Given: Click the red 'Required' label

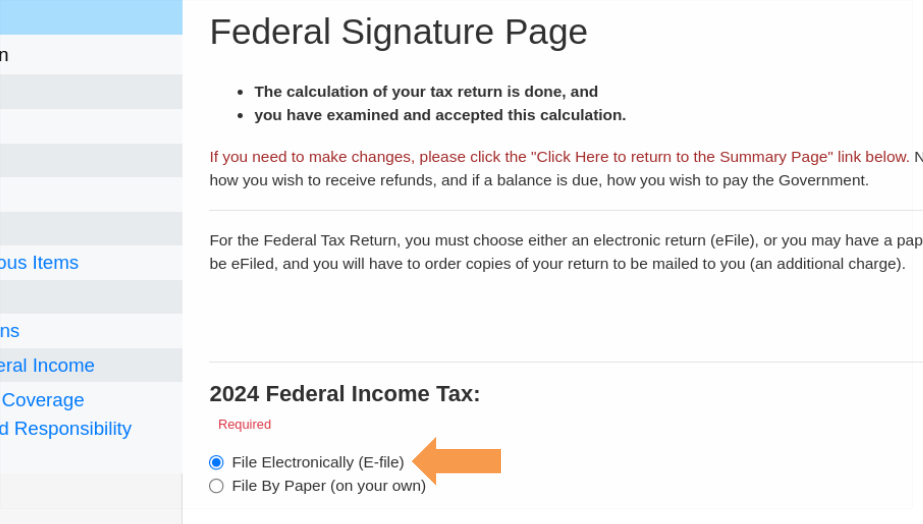Looking at the screenshot, I should [244, 424].
